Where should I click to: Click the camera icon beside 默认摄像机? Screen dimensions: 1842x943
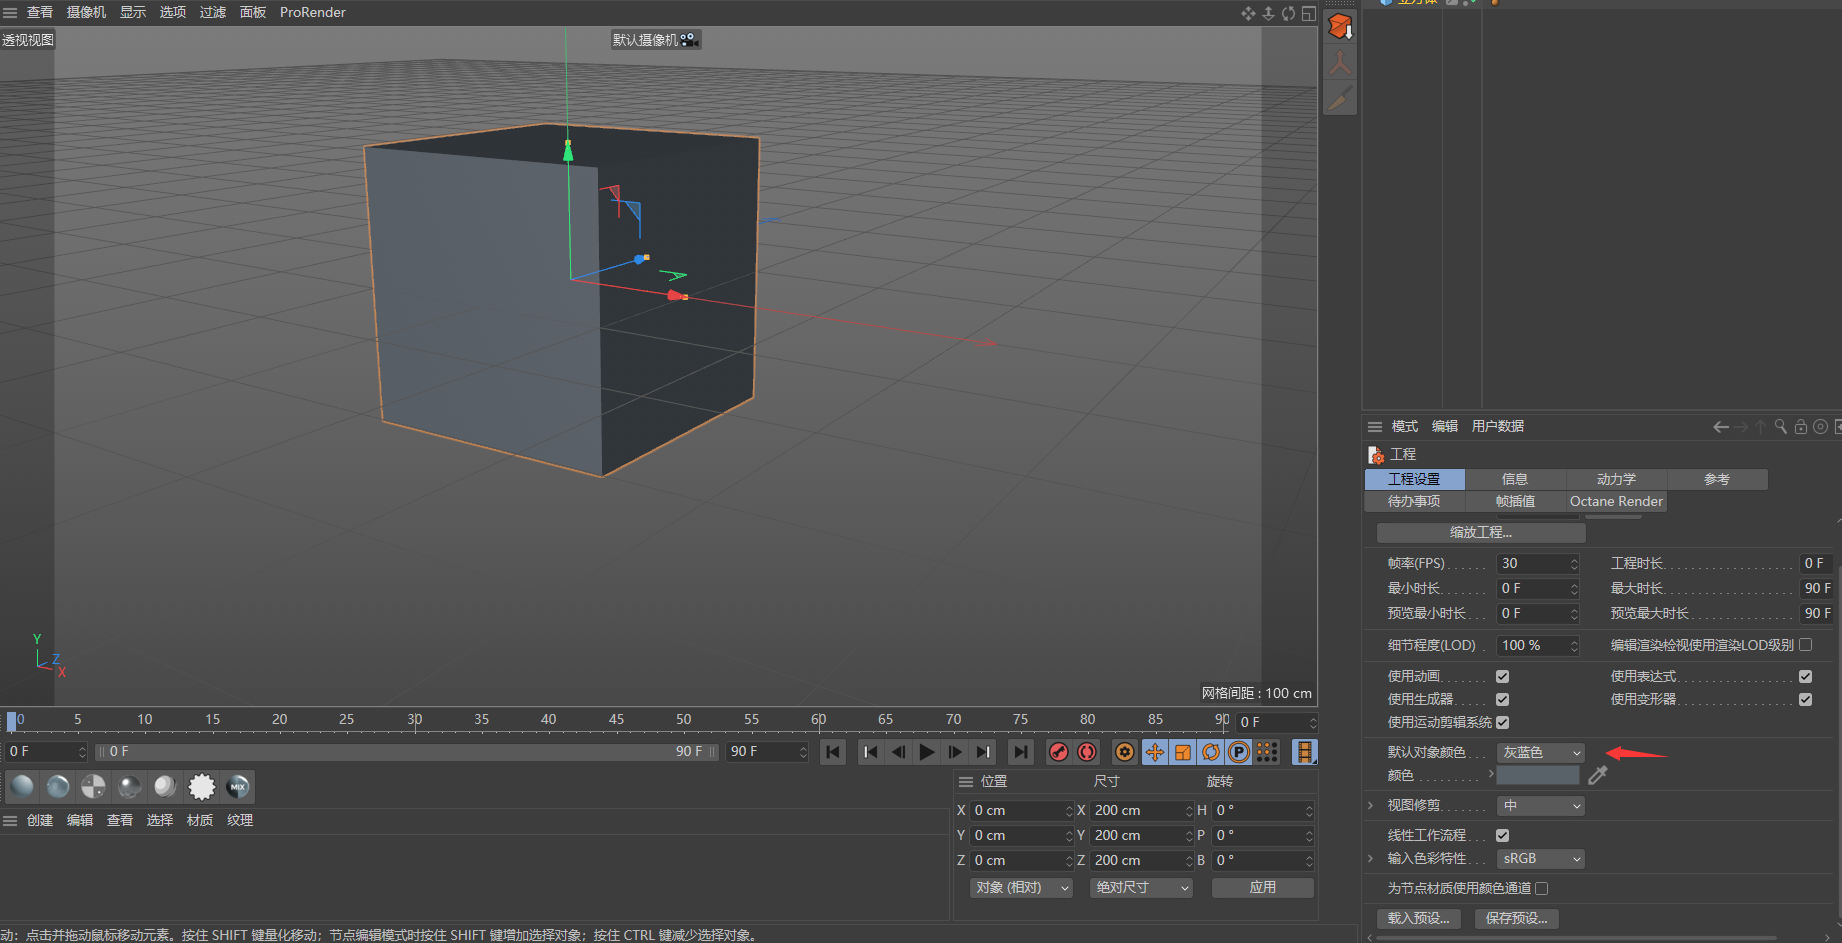(x=689, y=40)
